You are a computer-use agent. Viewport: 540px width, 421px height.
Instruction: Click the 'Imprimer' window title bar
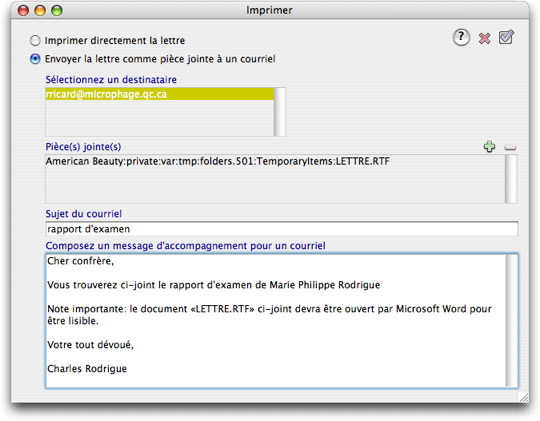point(270,10)
